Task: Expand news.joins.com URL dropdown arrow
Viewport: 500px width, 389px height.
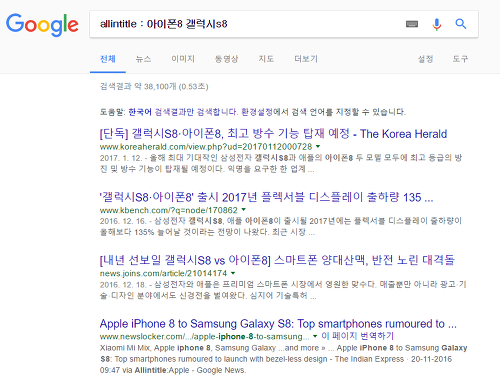Action: tap(233, 273)
